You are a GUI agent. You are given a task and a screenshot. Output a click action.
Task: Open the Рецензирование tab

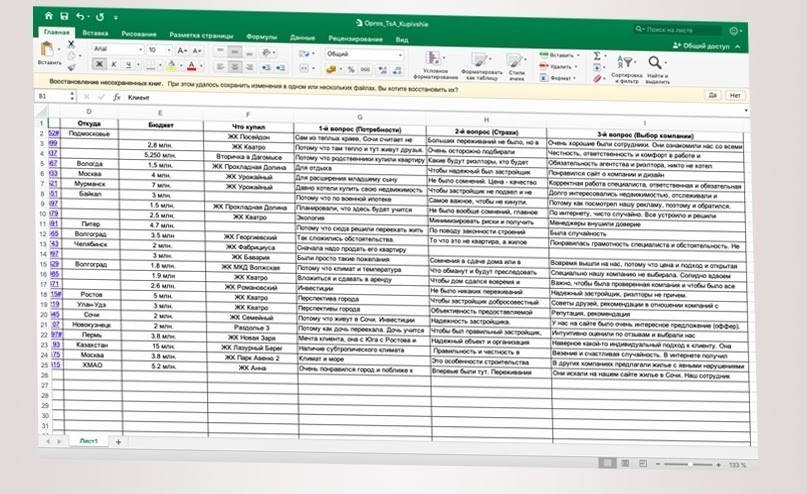click(x=355, y=39)
